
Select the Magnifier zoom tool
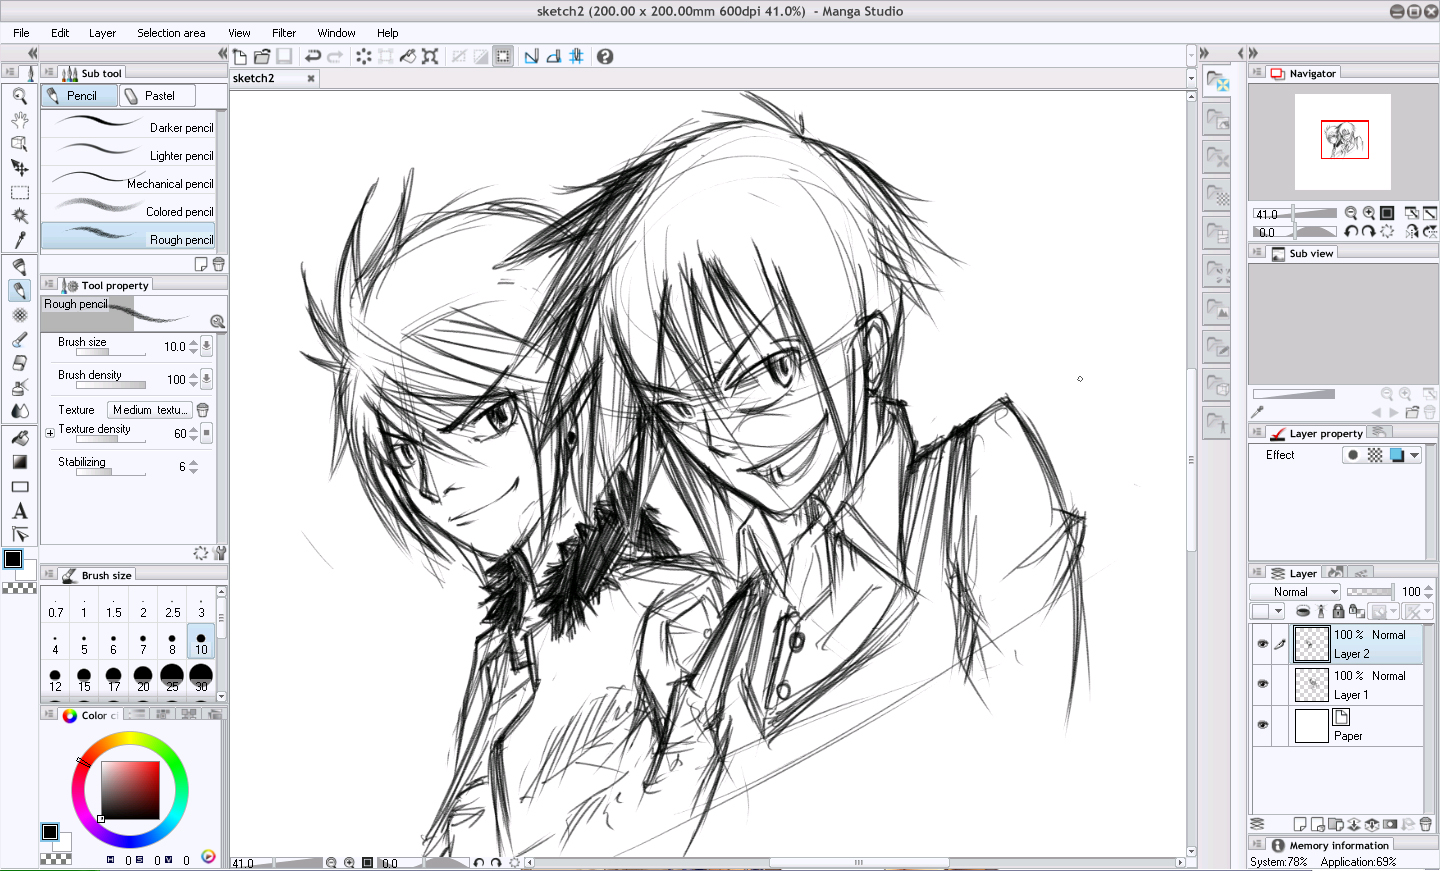click(19, 96)
